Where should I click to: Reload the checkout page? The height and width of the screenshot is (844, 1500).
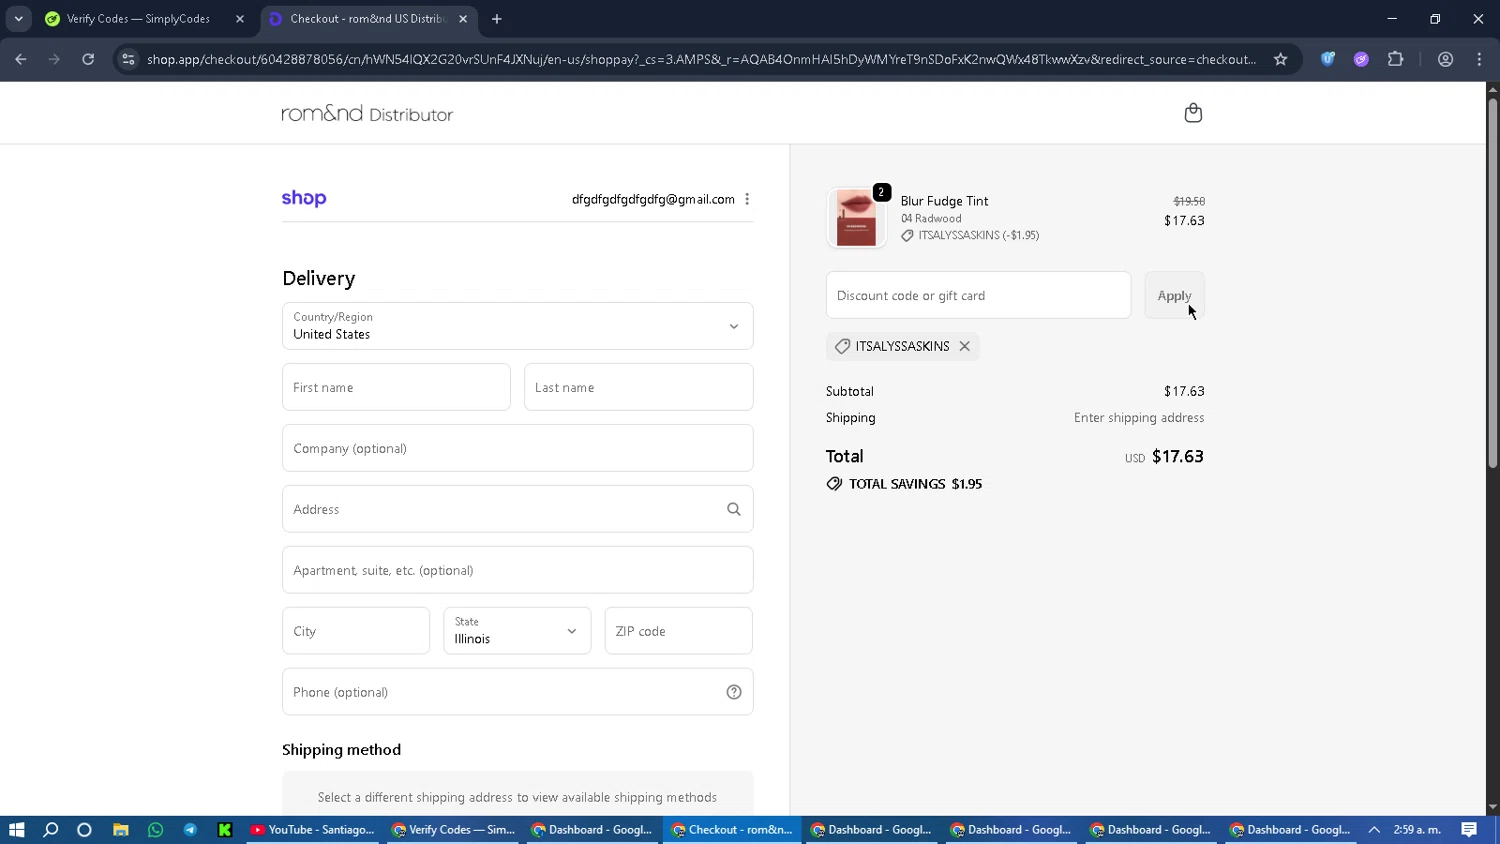tap(88, 59)
